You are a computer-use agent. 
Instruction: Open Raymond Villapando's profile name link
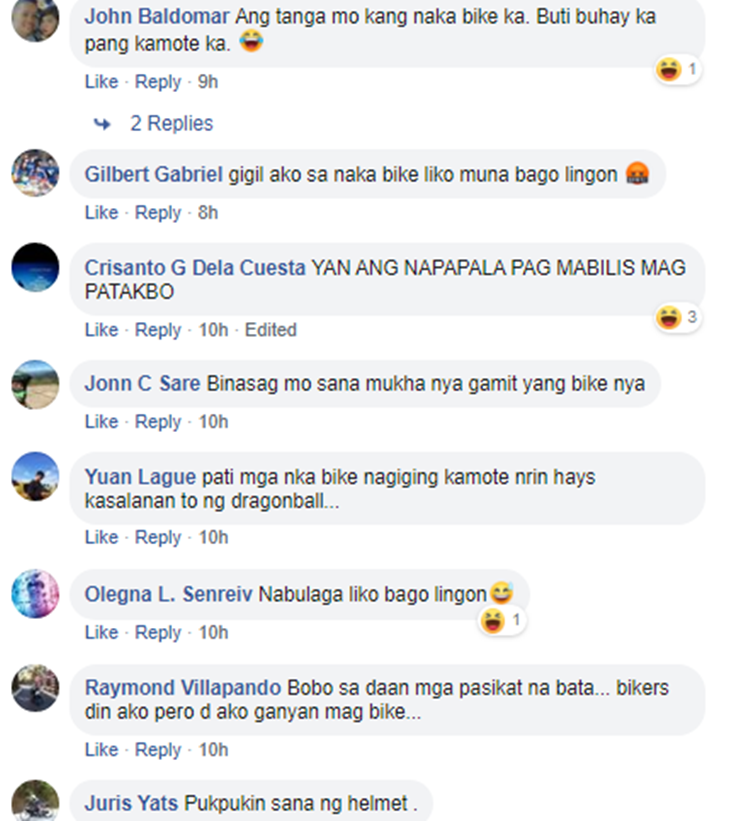click(x=183, y=687)
